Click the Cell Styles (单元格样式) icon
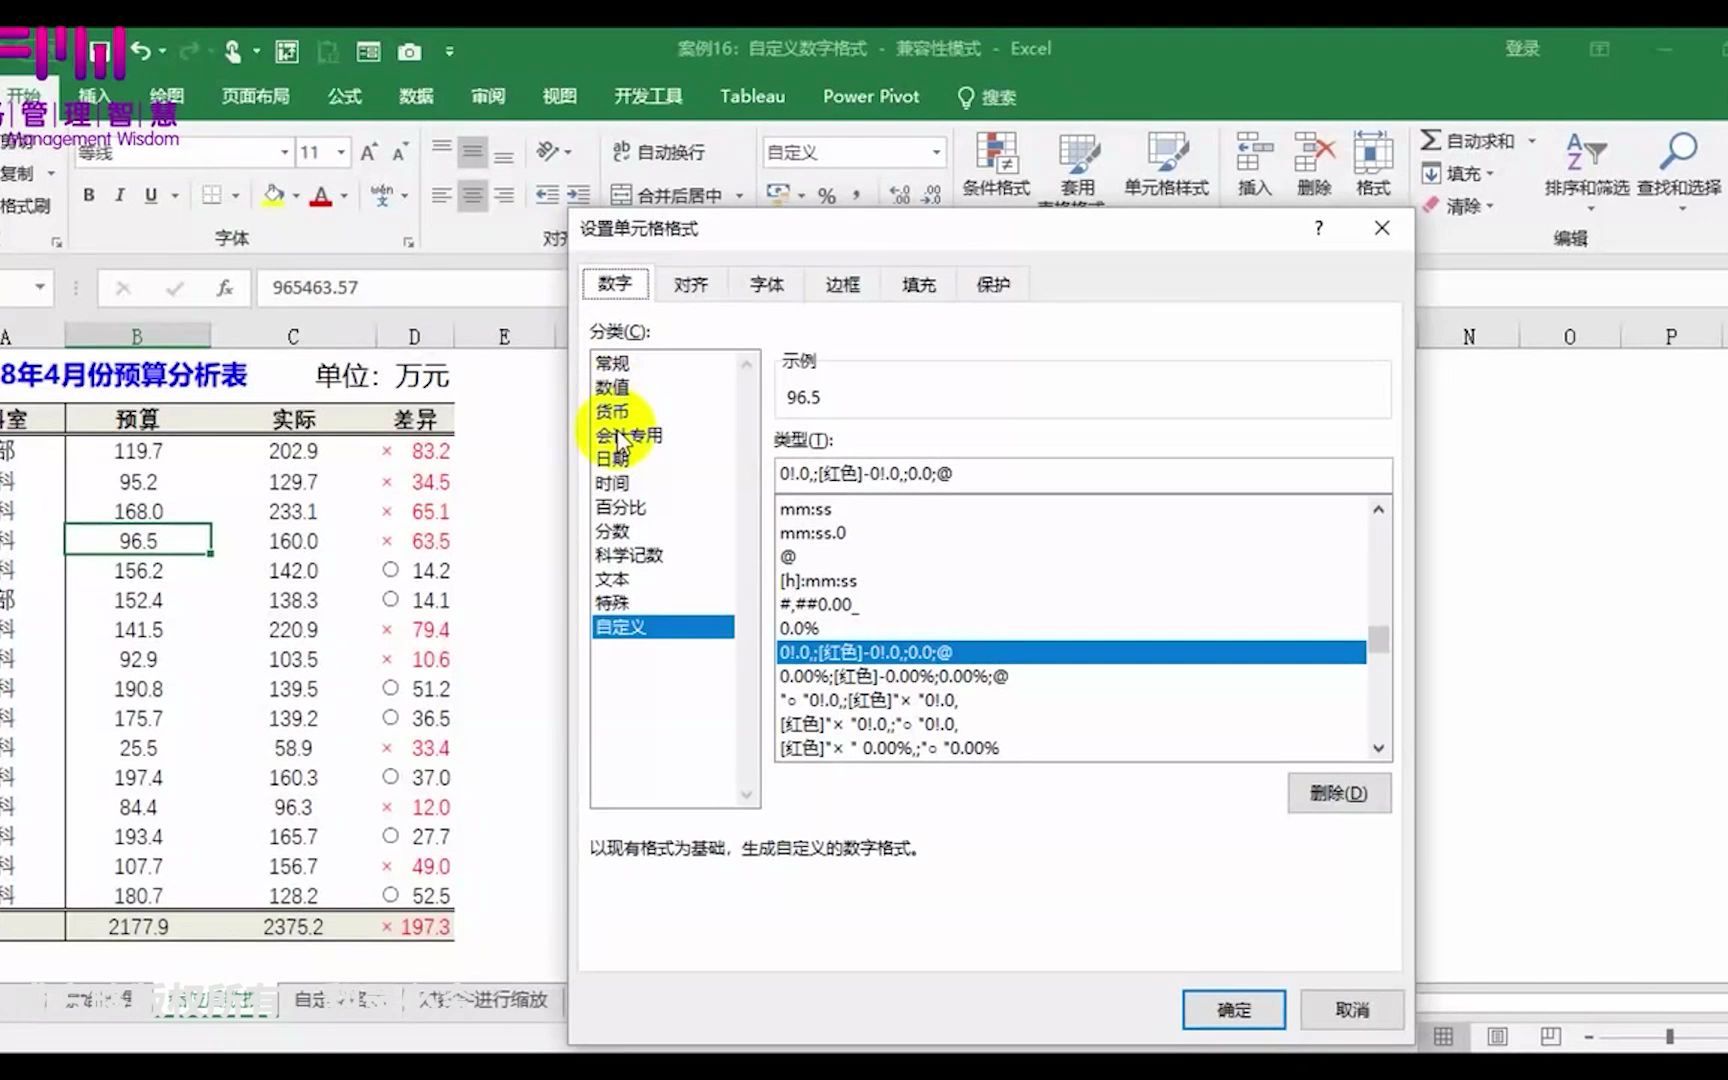The width and height of the screenshot is (1728, 1080). coord(1166,165)
